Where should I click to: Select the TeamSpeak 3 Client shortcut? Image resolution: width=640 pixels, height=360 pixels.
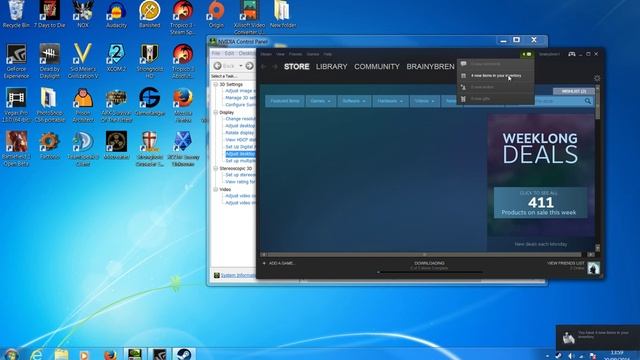(83, 149)
